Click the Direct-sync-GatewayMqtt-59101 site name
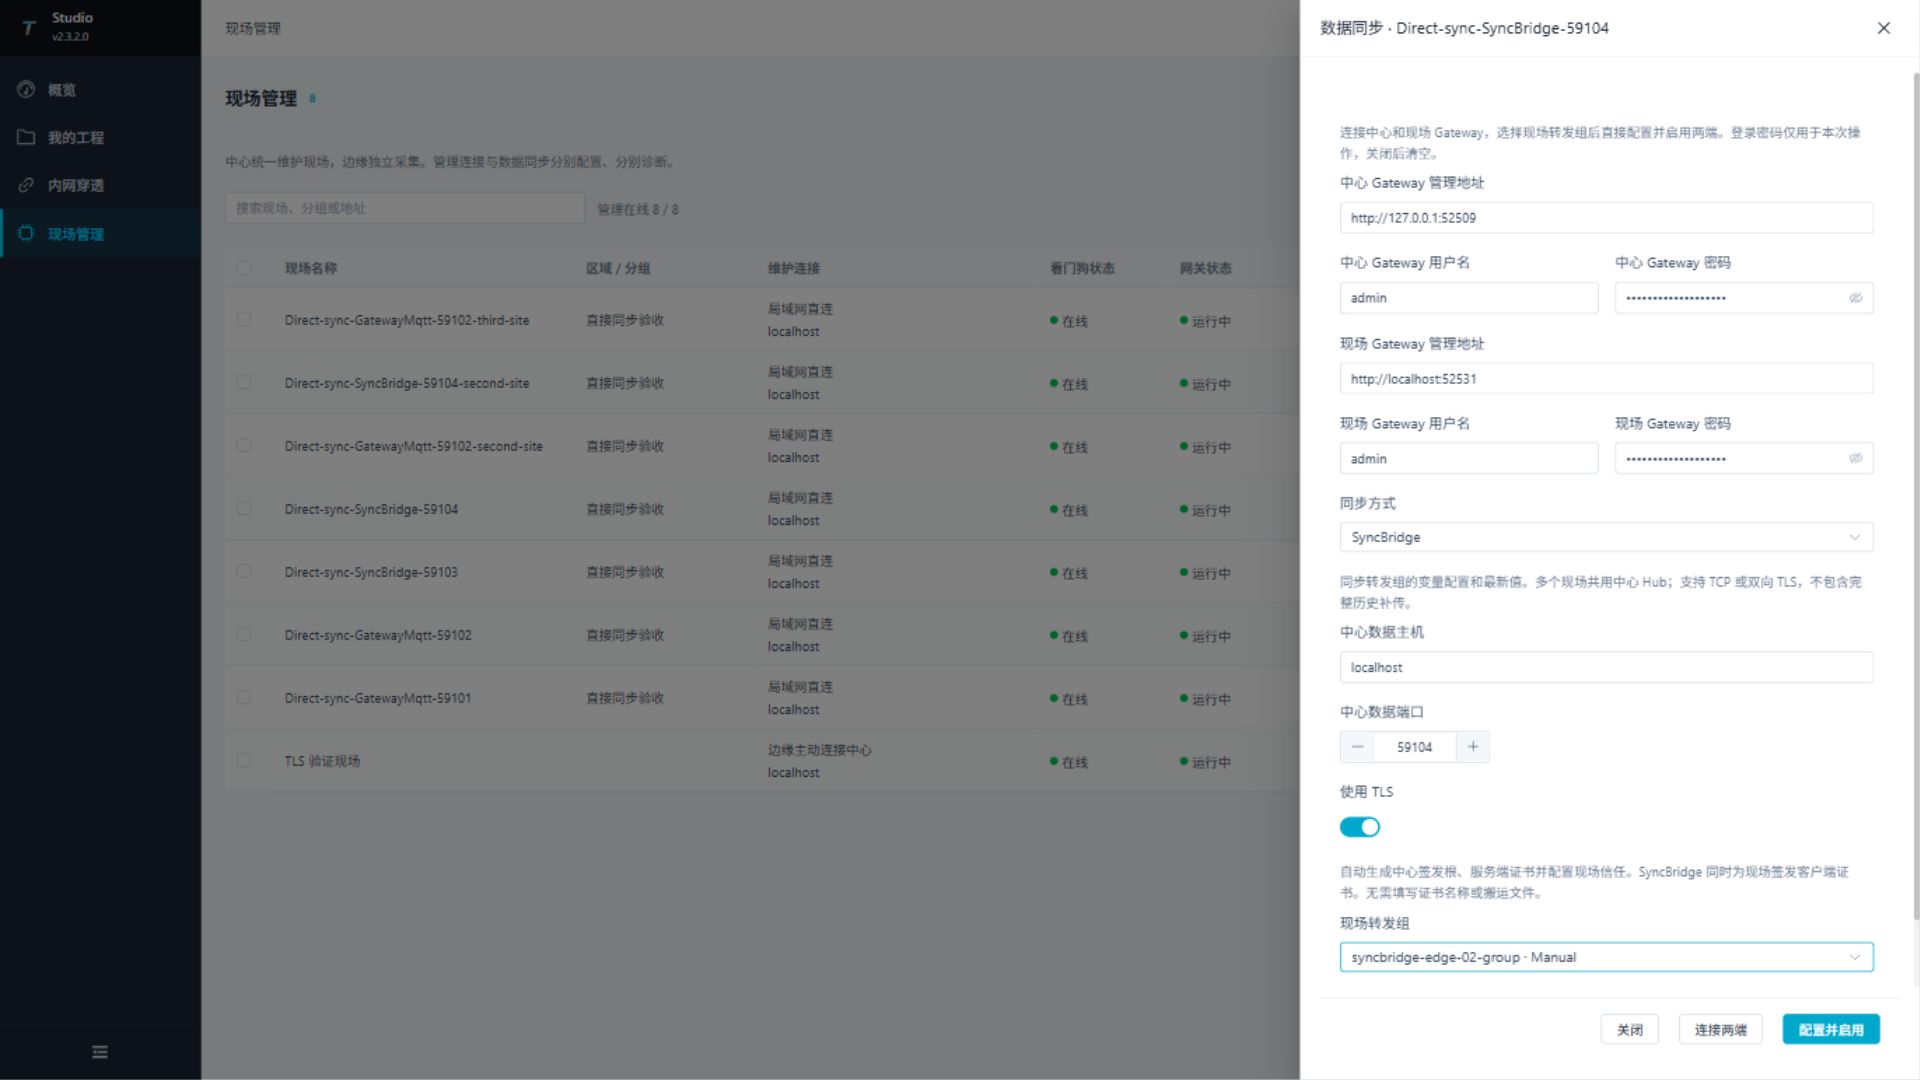This screenshot has height=1080, width=1920. tap(378, 699)
